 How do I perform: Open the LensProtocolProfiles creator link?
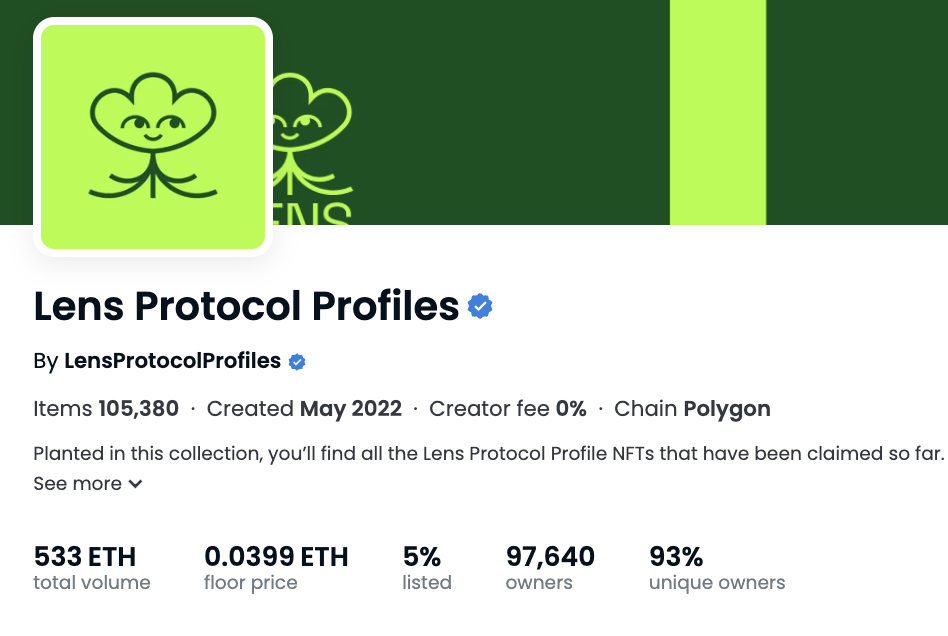tap(172, 361)
